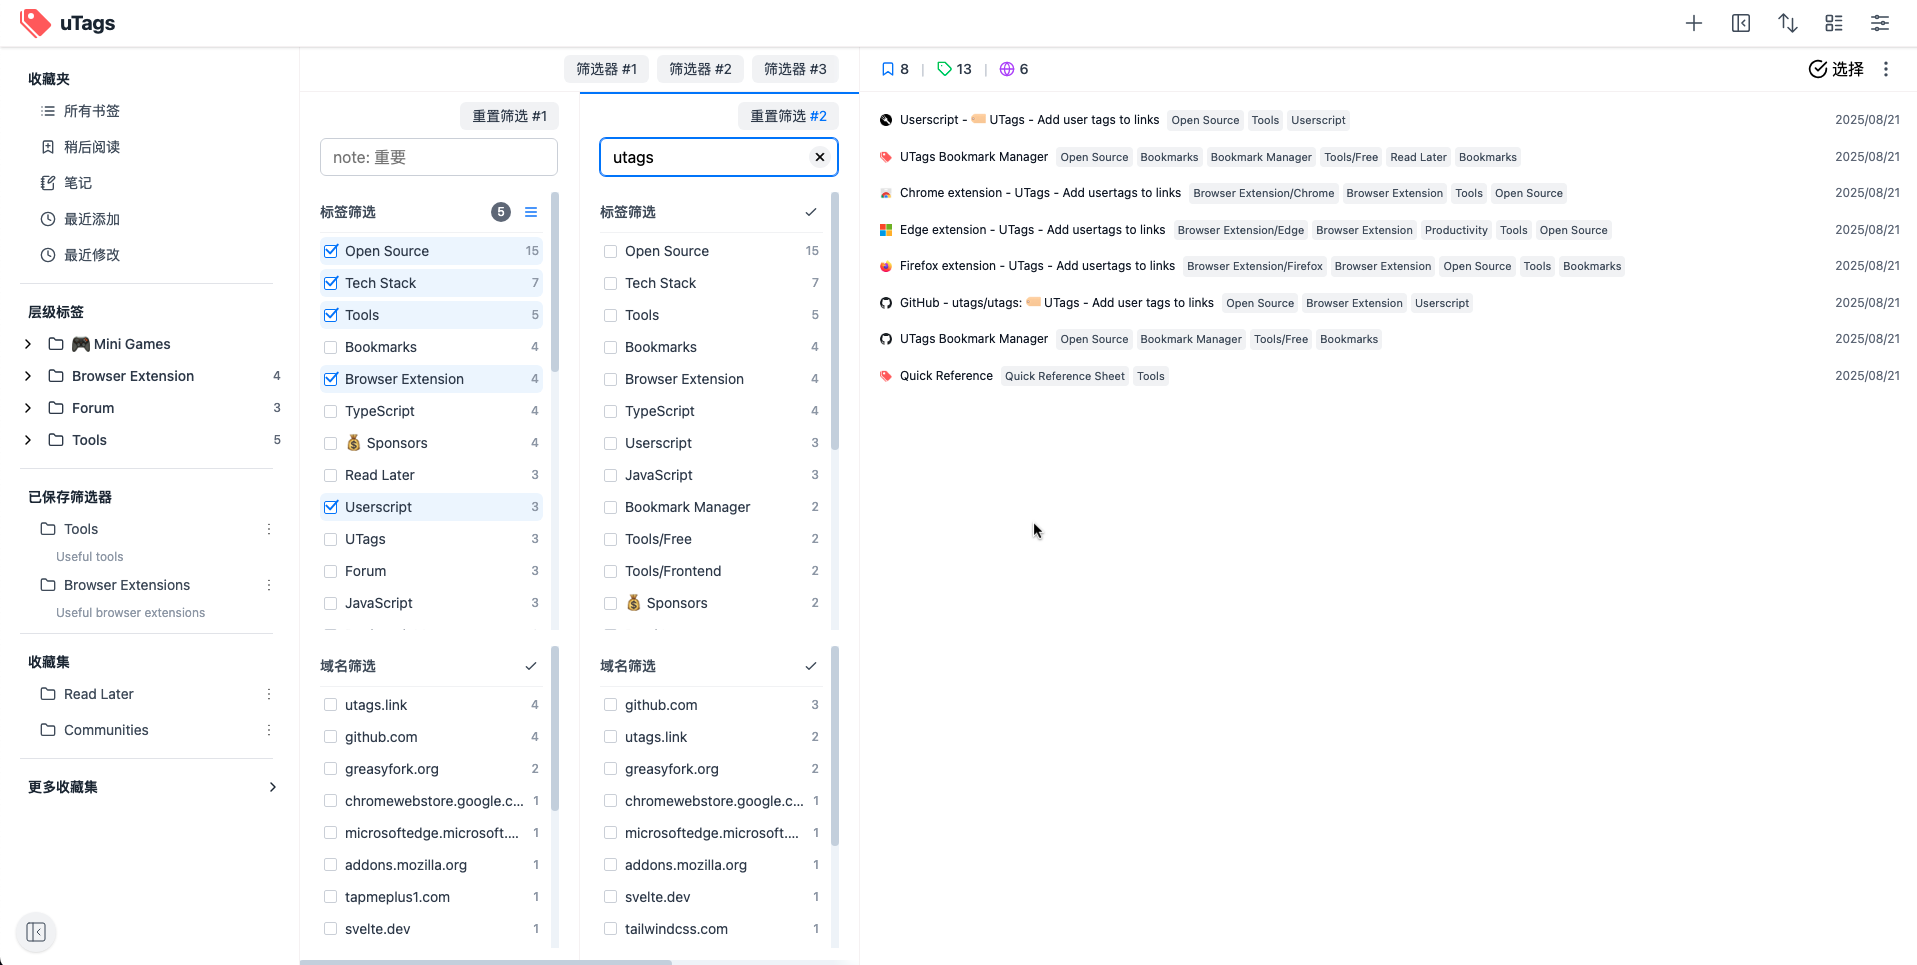Switch to 筛选器 #1 tab
Viewport: 1917px width, 965px height.
[x=606, y=69]
